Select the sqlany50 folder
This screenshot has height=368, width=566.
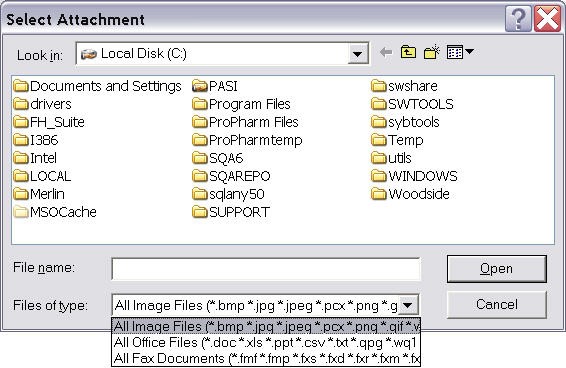[228, 194]
